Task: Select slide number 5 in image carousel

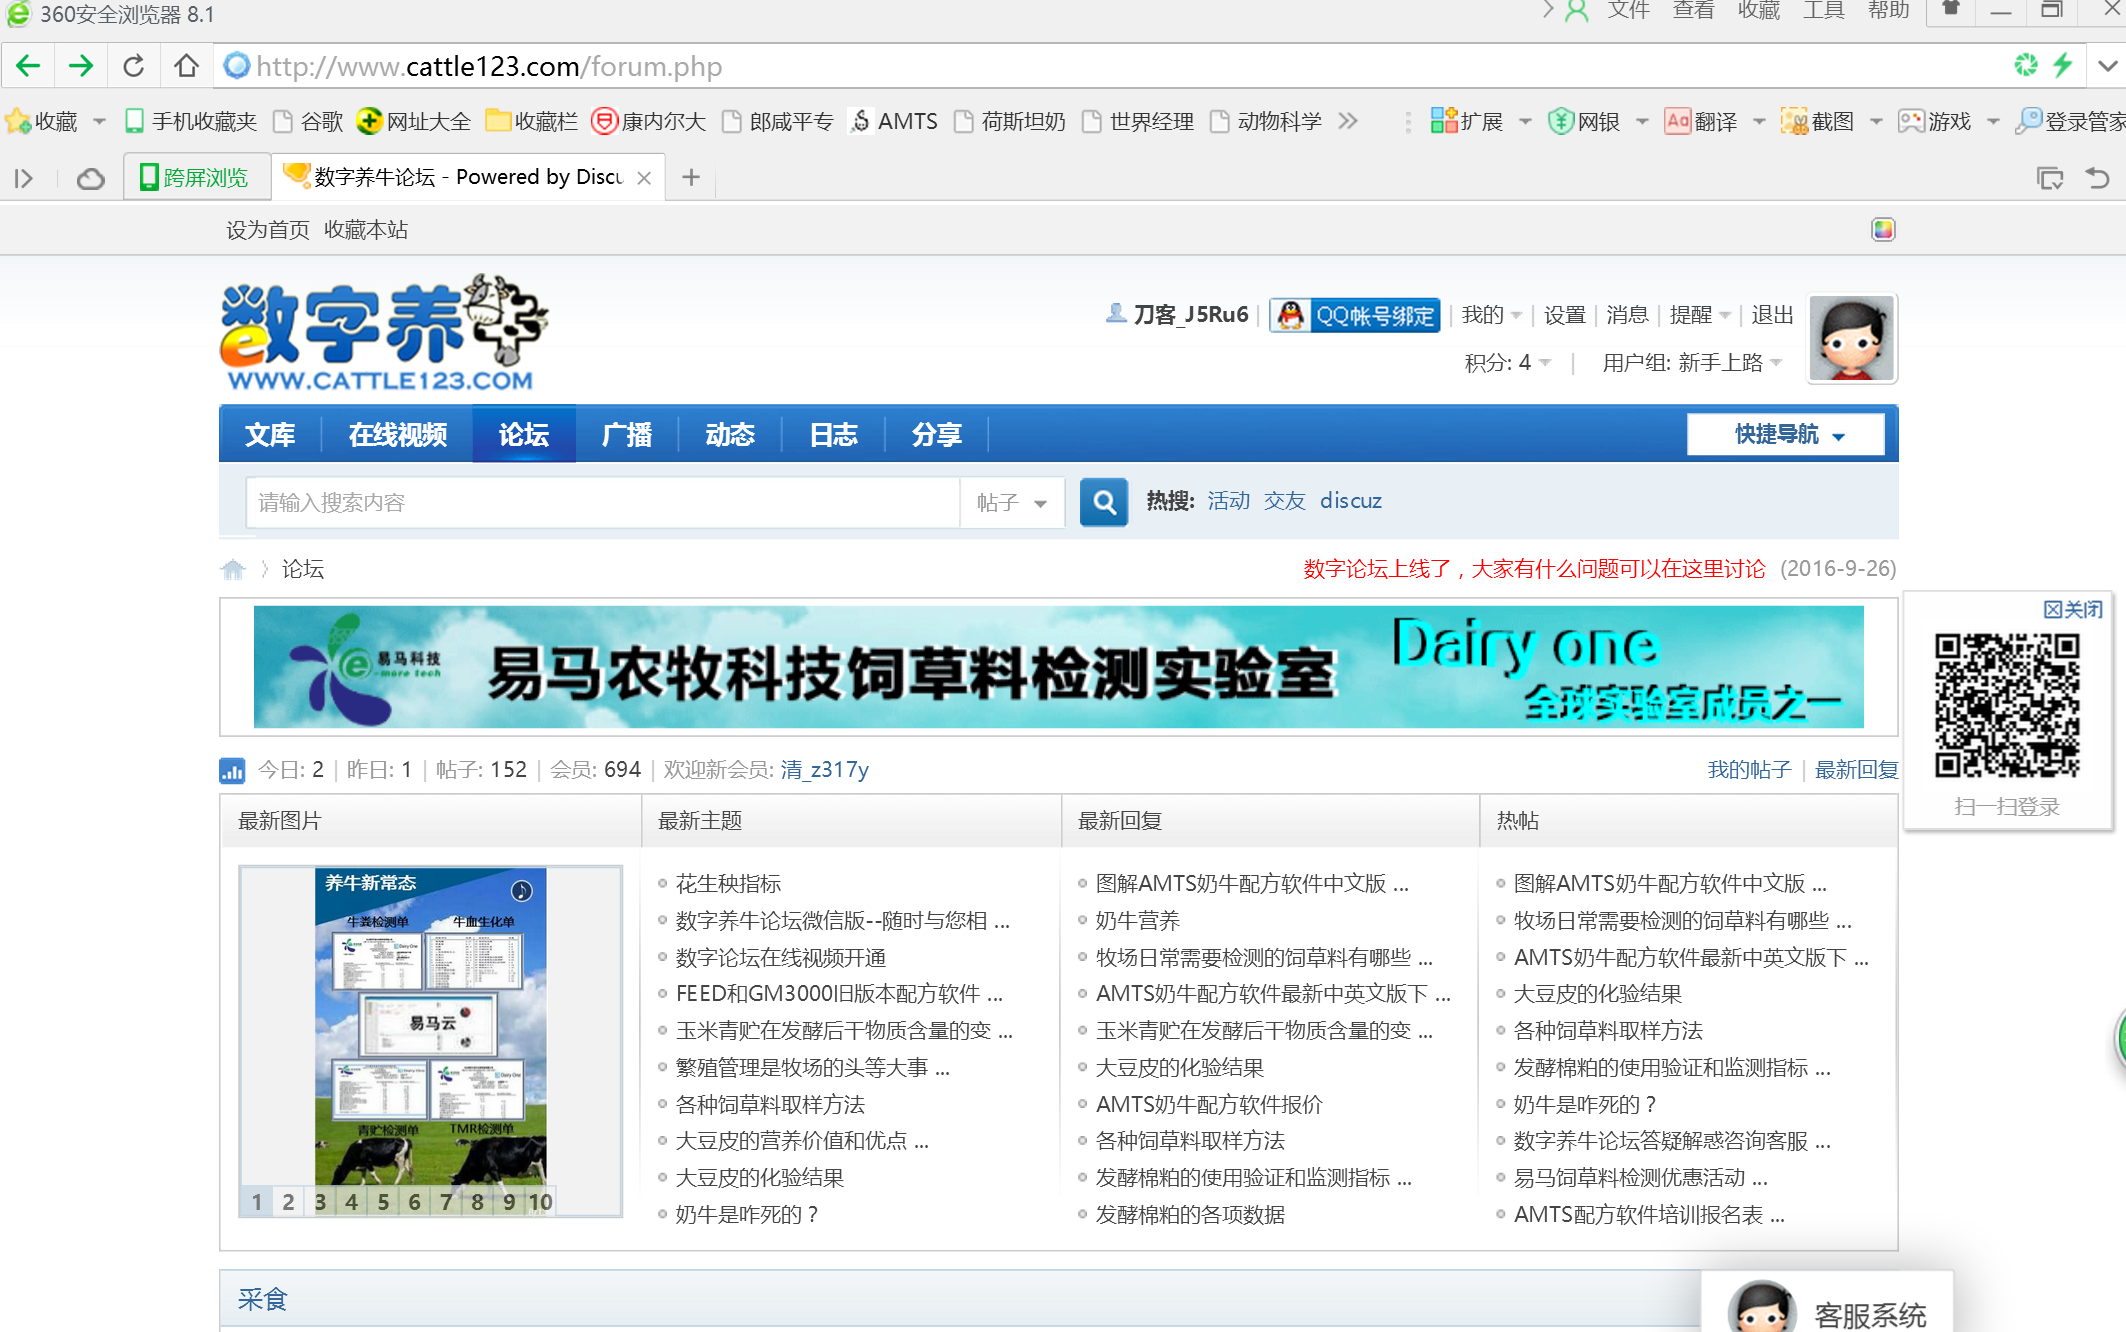Action: pyautogui.click(x=383, y=1202)
